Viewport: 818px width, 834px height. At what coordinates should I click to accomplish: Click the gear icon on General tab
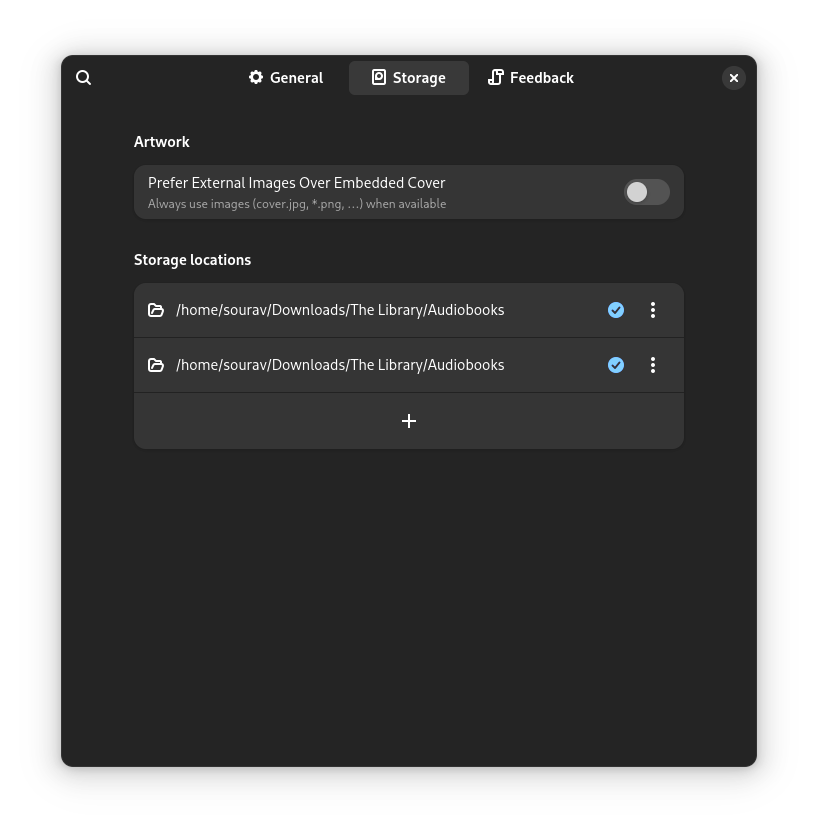pyautogui.click(x=256, y=77)
